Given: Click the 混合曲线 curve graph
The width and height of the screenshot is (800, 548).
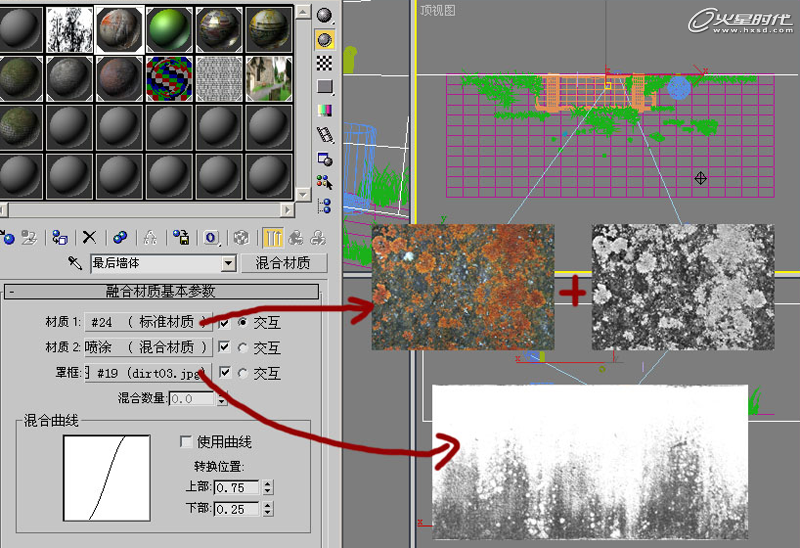Looking at the screenshot, I should [107, 478].
